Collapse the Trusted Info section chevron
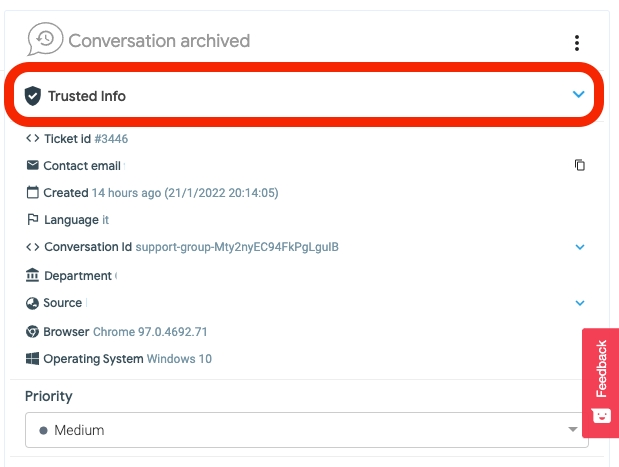The width and height of the screenshot is (619, 467). point(578,94)
